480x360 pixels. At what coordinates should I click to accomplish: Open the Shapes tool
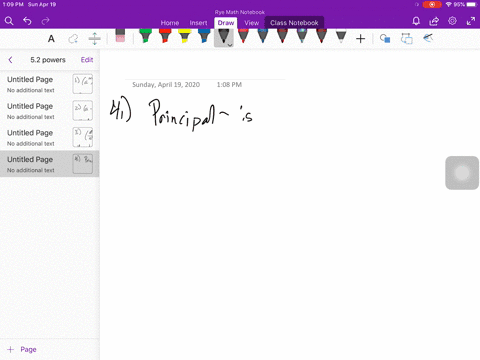click(x=385, y=39)
